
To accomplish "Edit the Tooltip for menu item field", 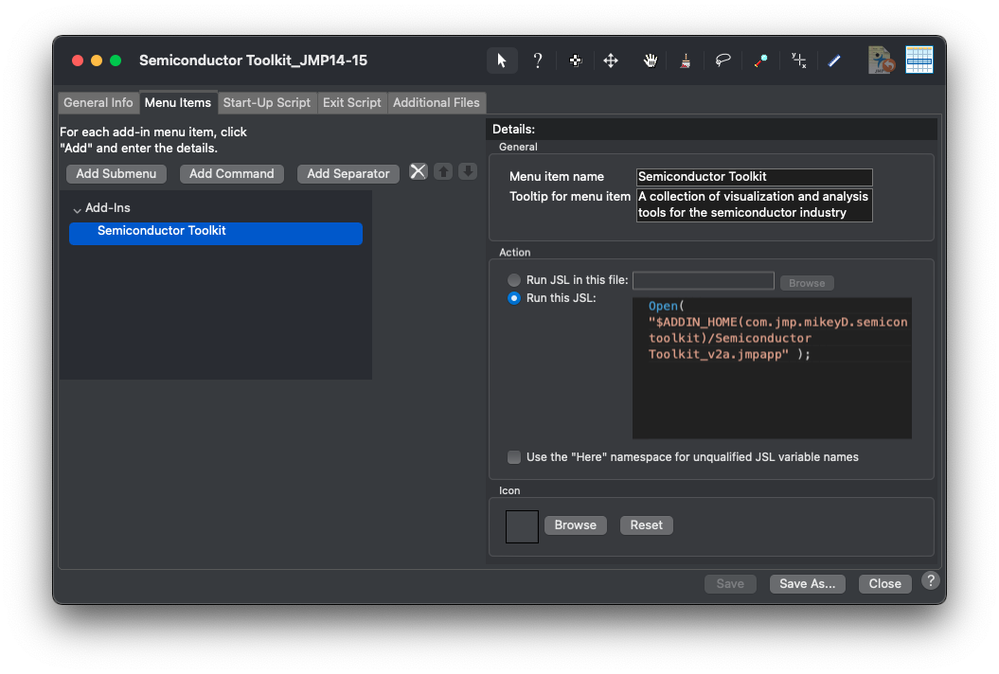I will pyautogui.click(x=754, y=204).
